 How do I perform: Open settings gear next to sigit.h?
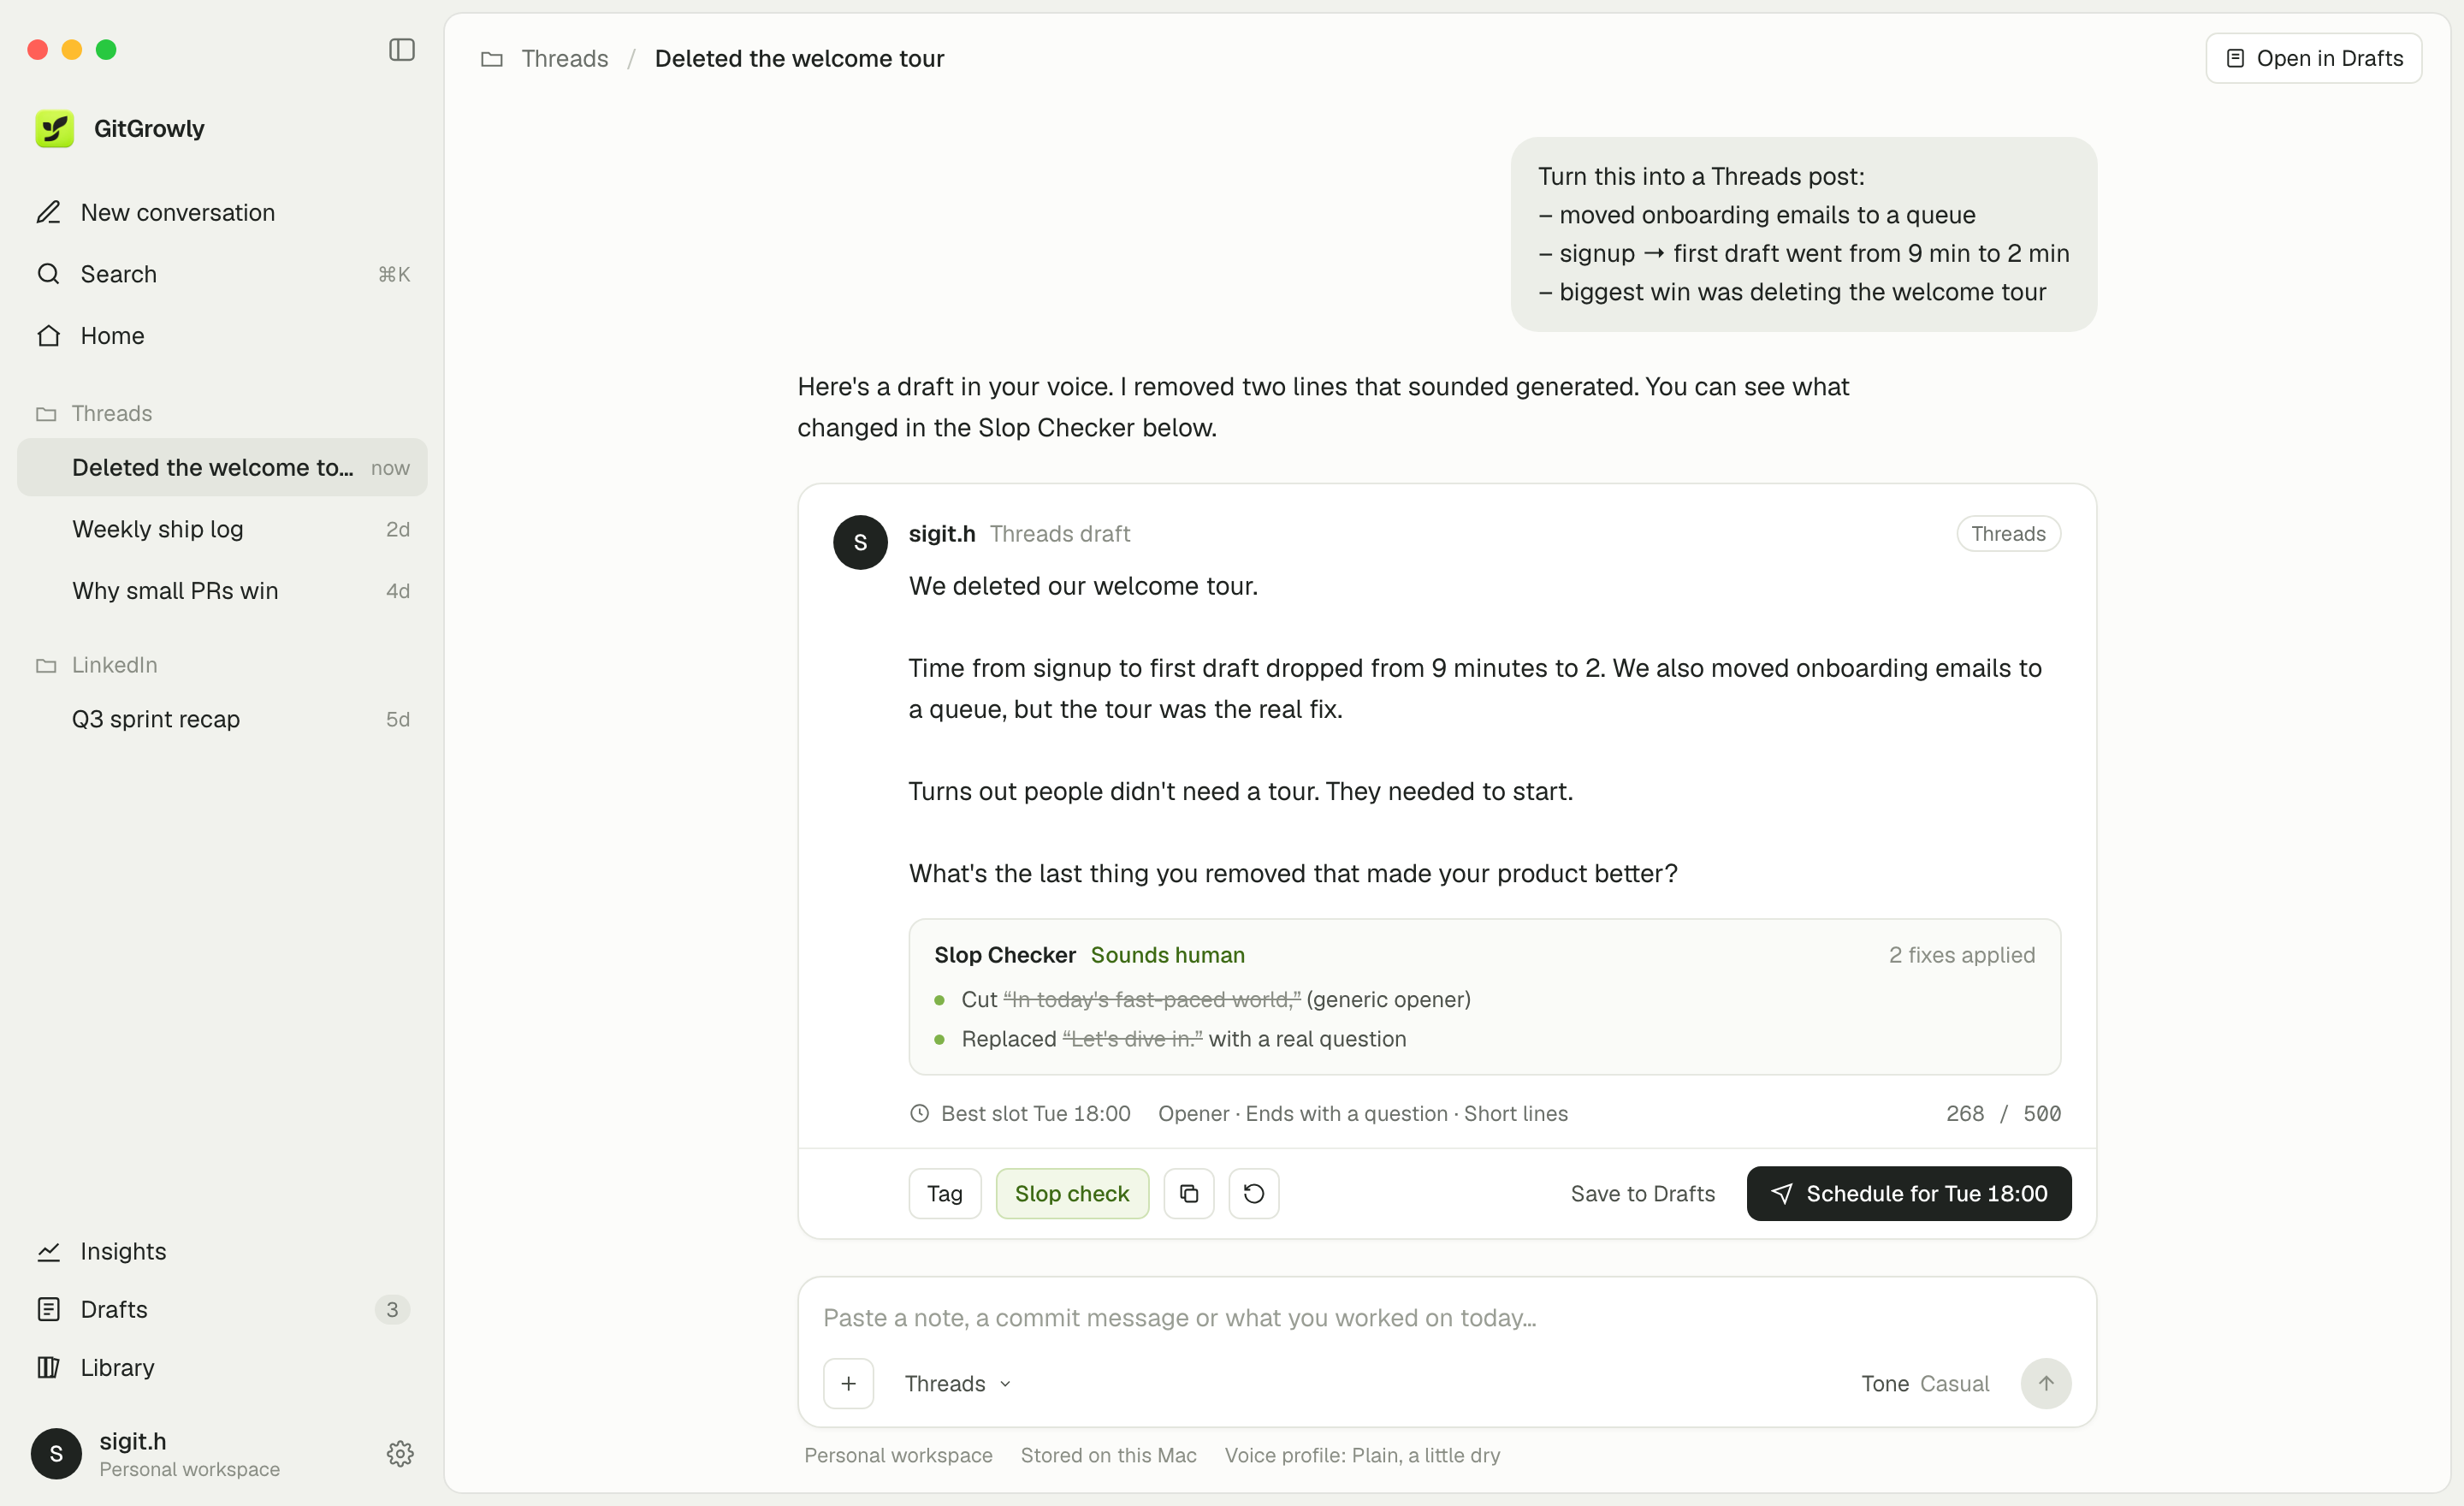[x=400, y=1454]
